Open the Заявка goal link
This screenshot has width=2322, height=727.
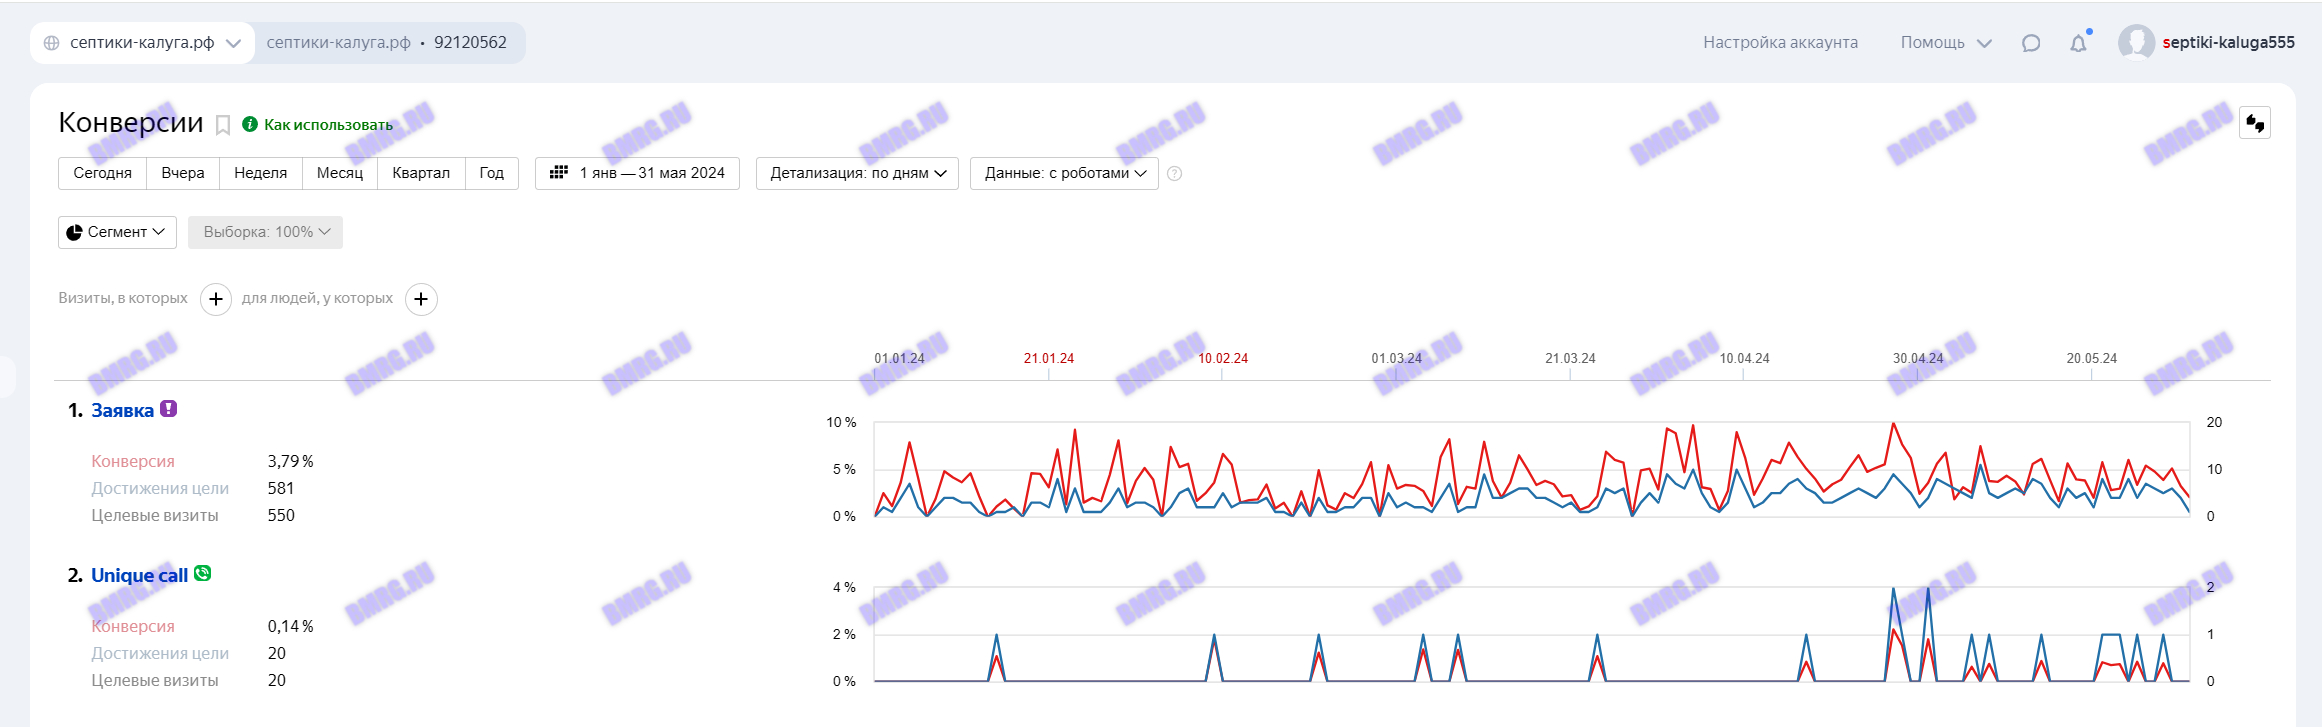122,411
